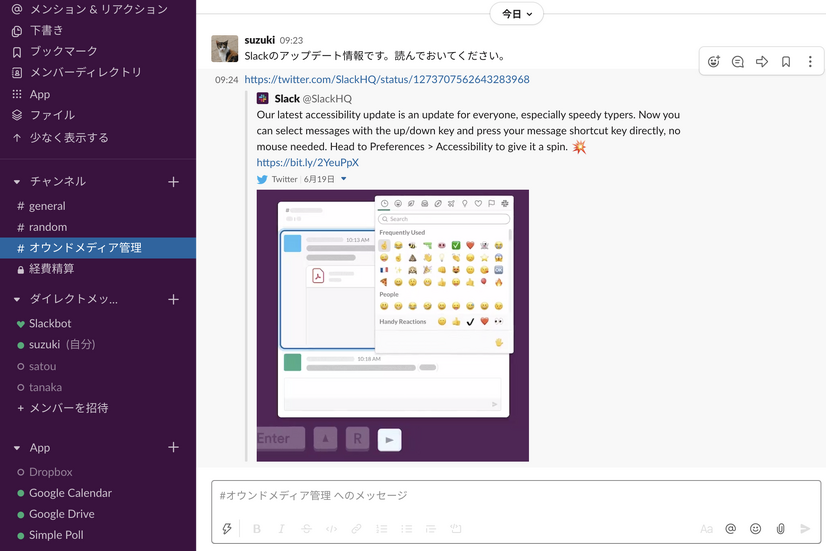This screenshot has width=826, height=551.
Task: Toggle blockquote formatting in composer
Action: tap(431, 528)
